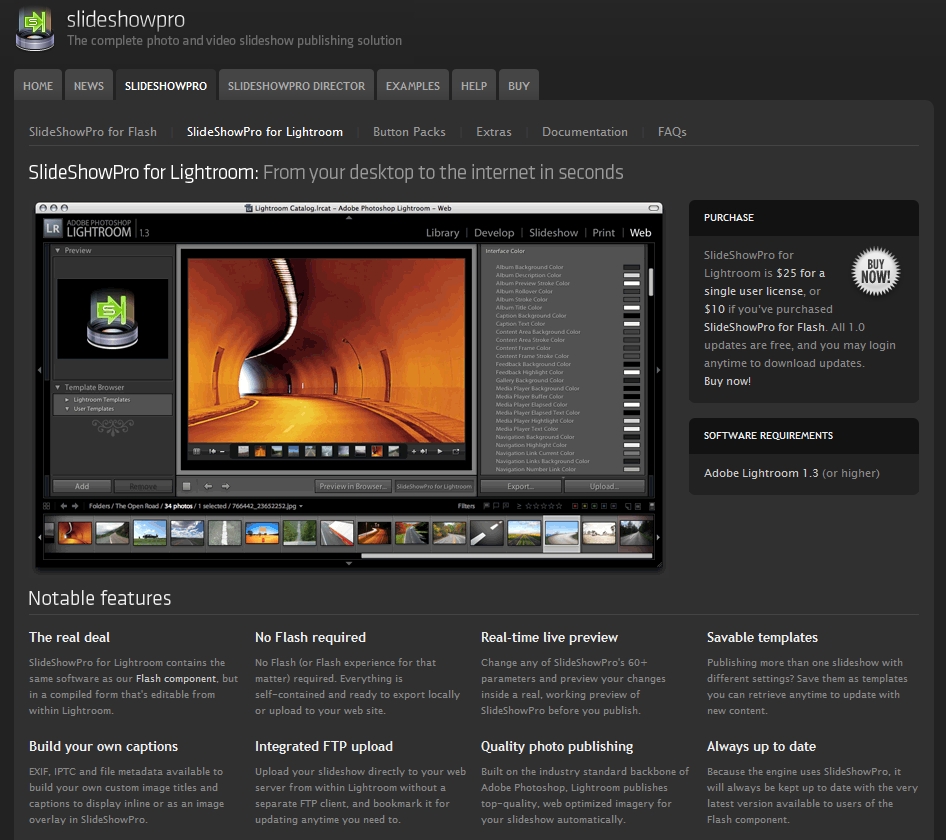Viewport: 946px width, 840px height.
Task: Switch to the Develop module in Lightroom
Action: 494,233
